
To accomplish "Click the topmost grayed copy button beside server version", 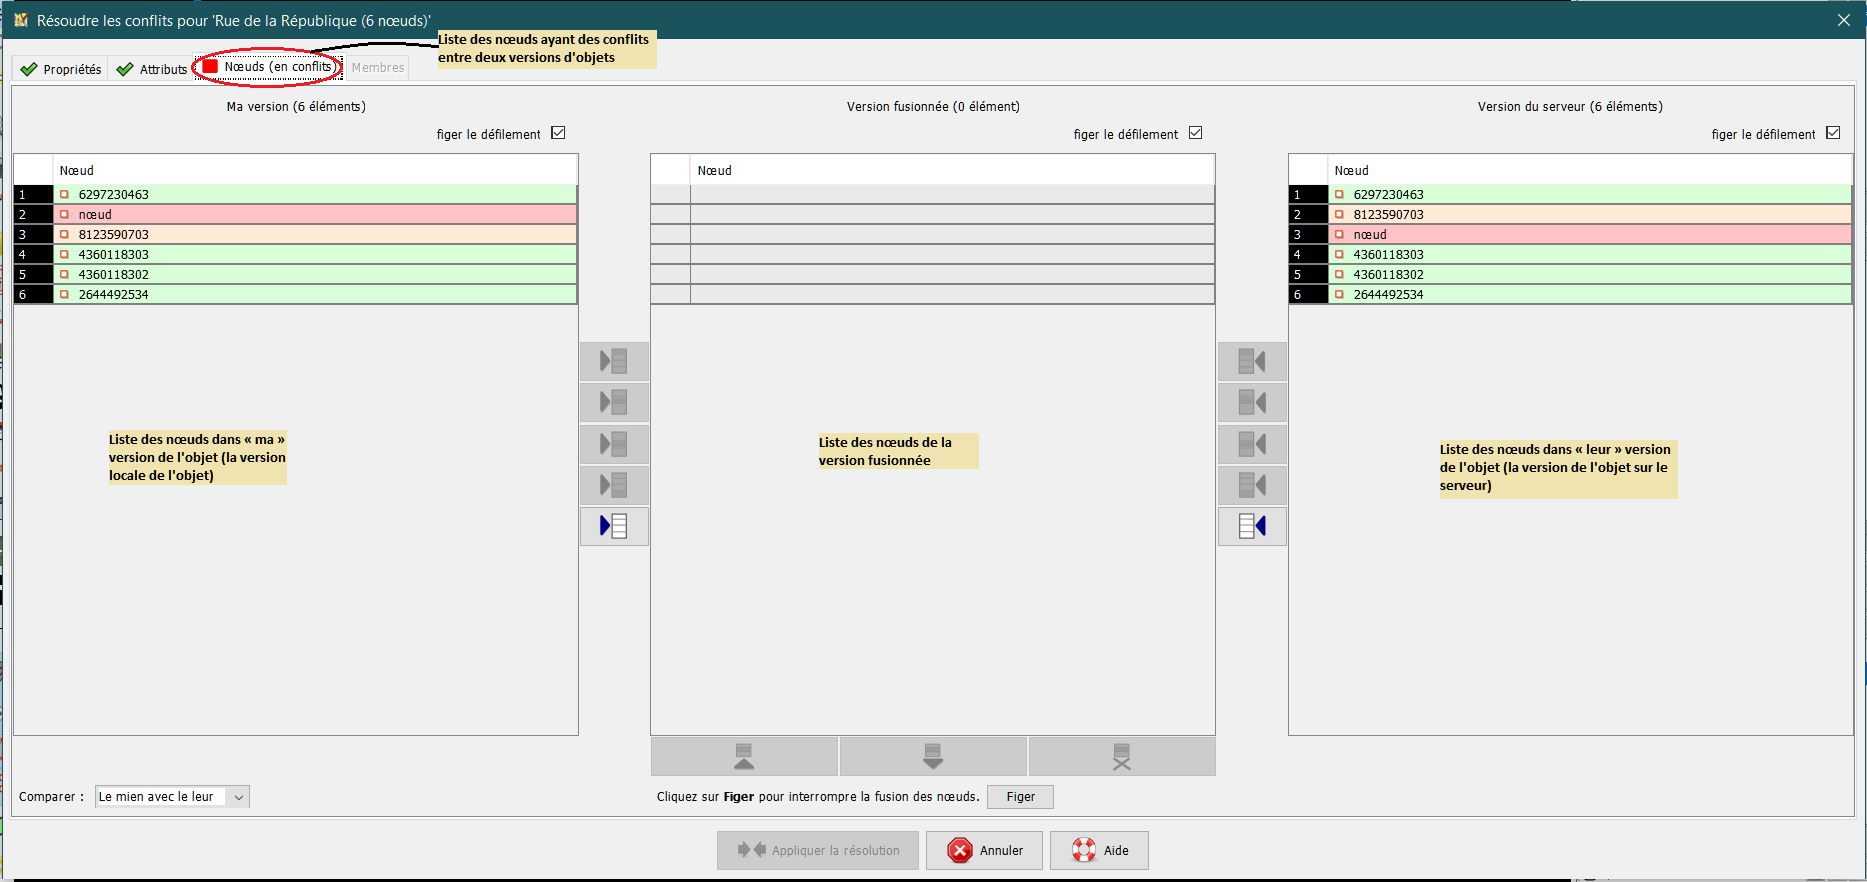I will (1252, 361).
